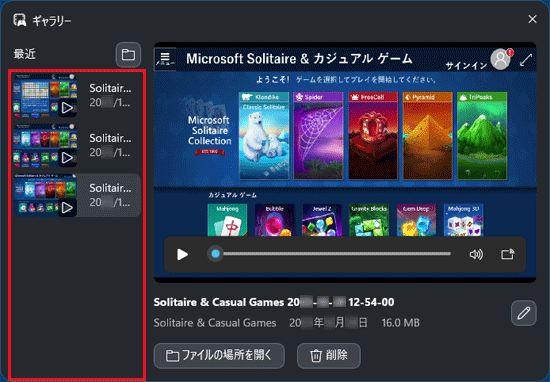Click the pencil icon to rename the recording
Viewport: 550px width, 382px height.
[x=524, y=313]
